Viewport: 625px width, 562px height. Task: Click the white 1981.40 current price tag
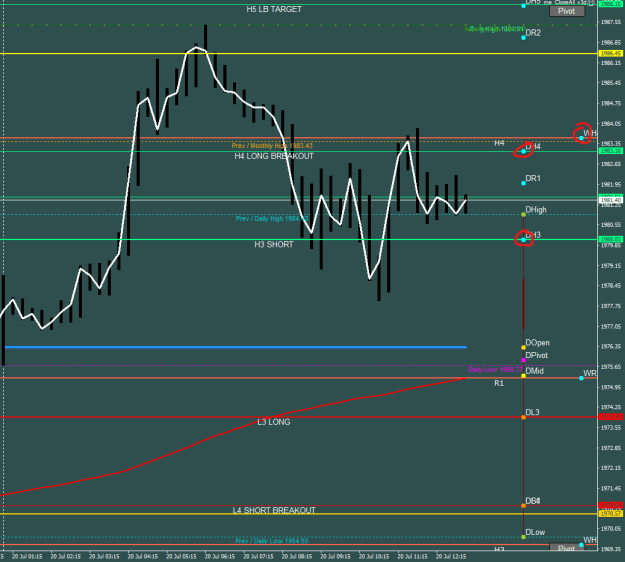click(611, 200)
